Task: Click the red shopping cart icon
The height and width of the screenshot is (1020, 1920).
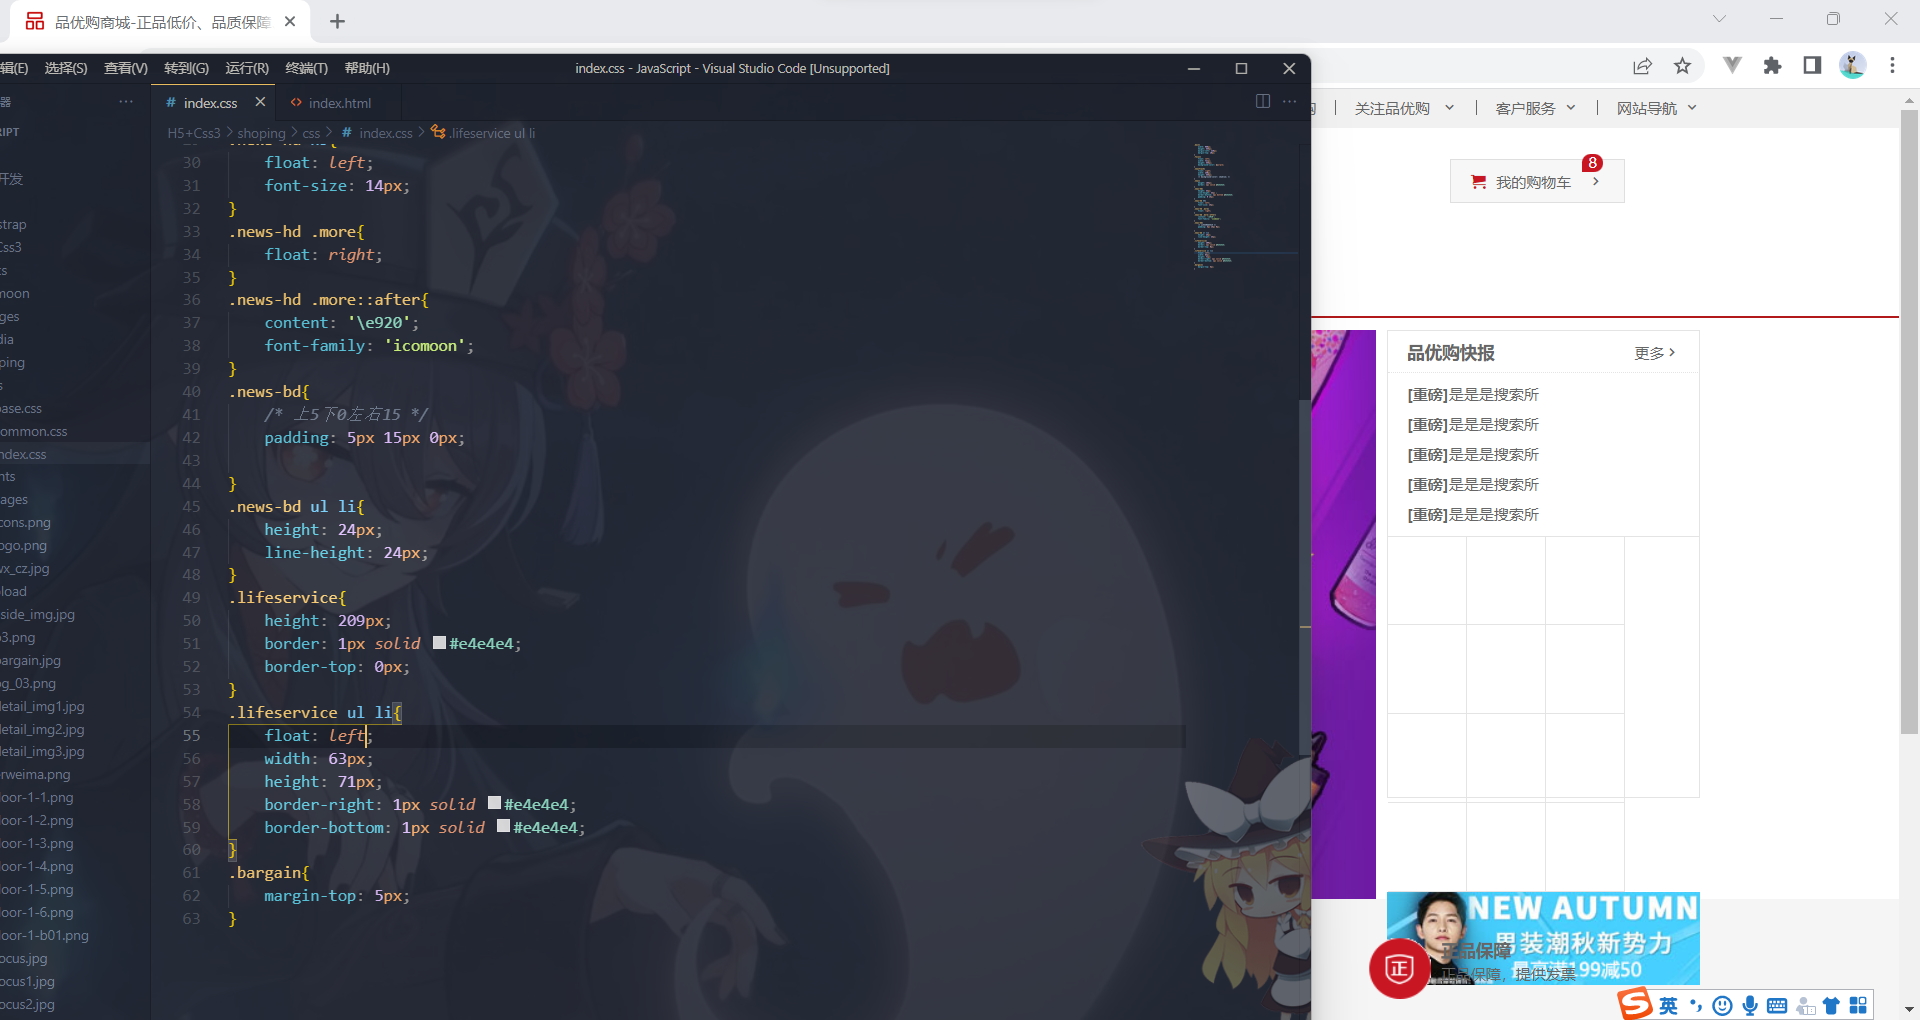Action: coord(1478,182)
